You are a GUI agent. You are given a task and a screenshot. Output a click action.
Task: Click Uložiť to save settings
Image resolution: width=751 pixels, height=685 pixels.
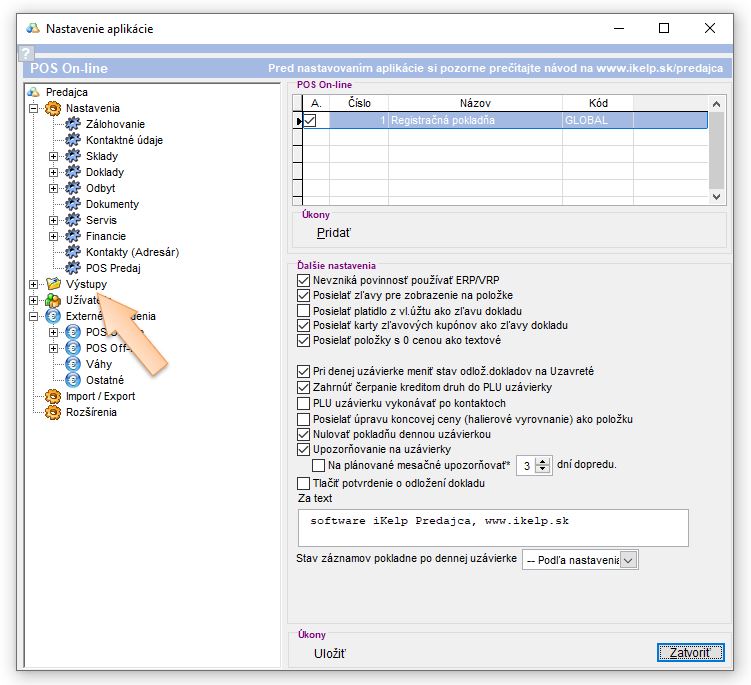click(x=331, y=654)
